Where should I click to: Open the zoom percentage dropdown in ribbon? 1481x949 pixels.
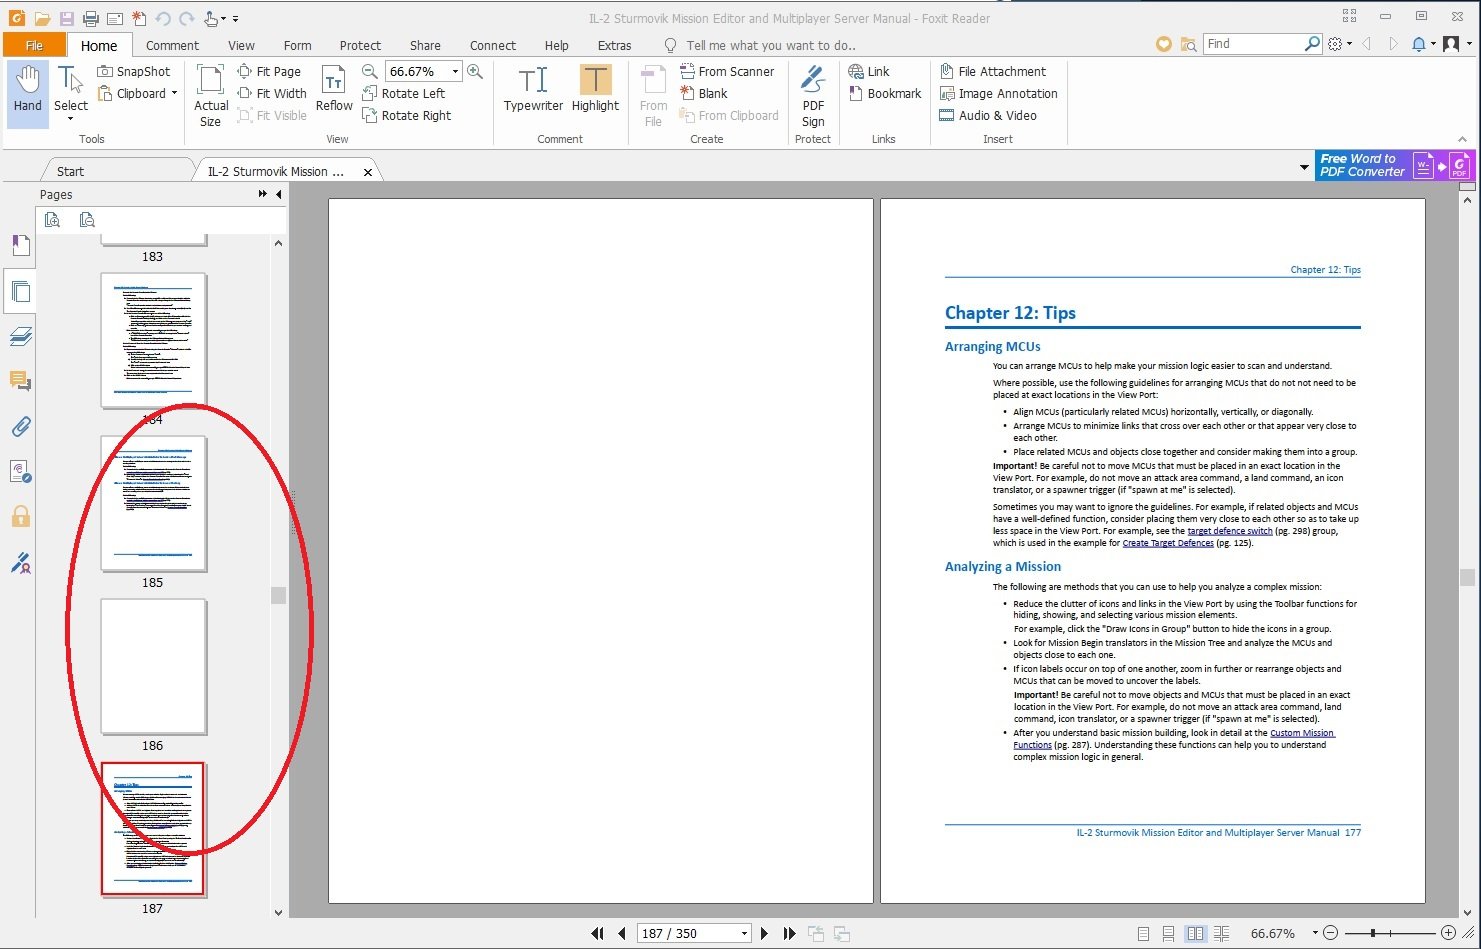coord(456,72)
